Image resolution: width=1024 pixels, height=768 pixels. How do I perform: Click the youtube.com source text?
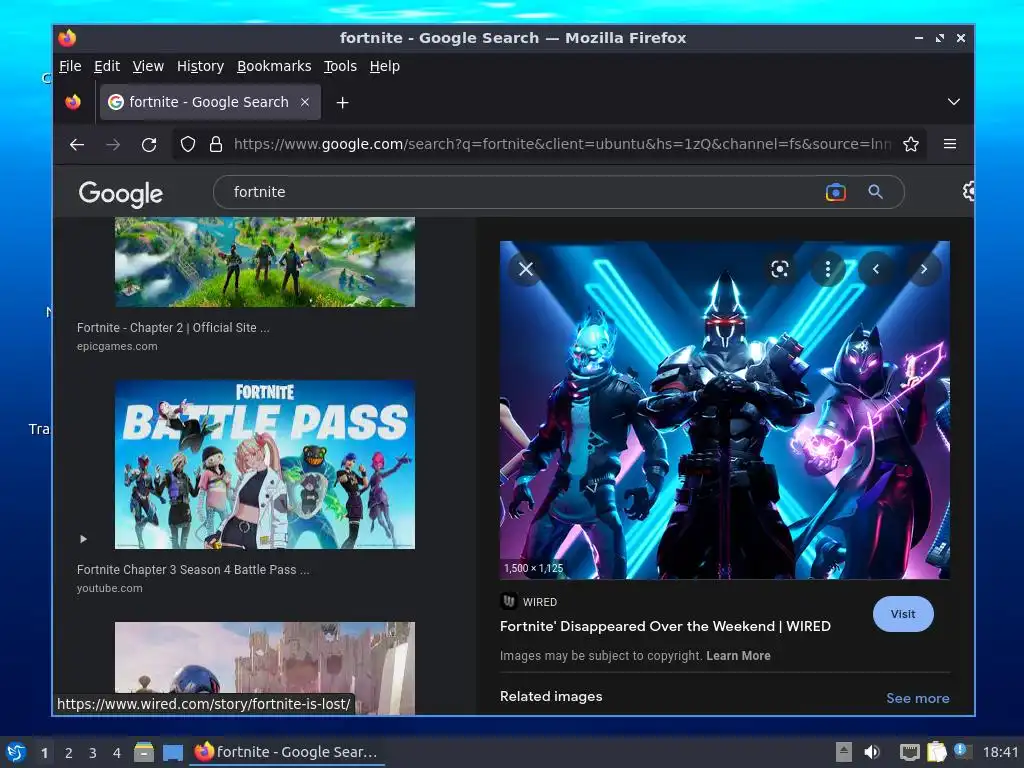pos(109,588)
